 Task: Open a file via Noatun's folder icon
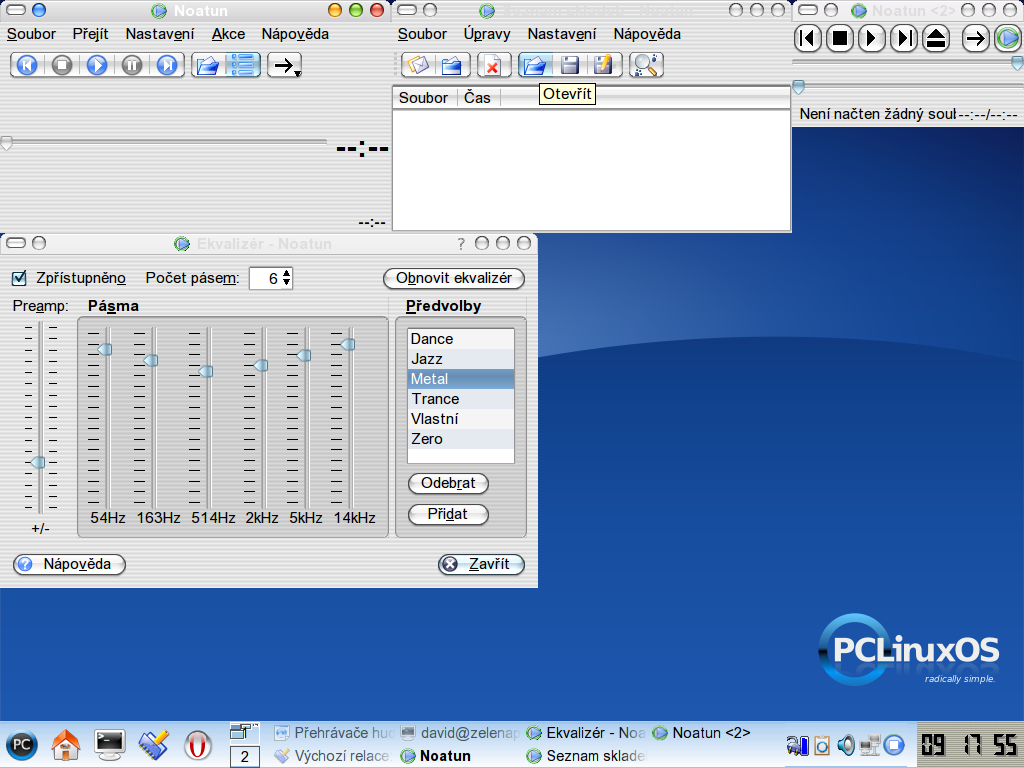pos(208,65)
